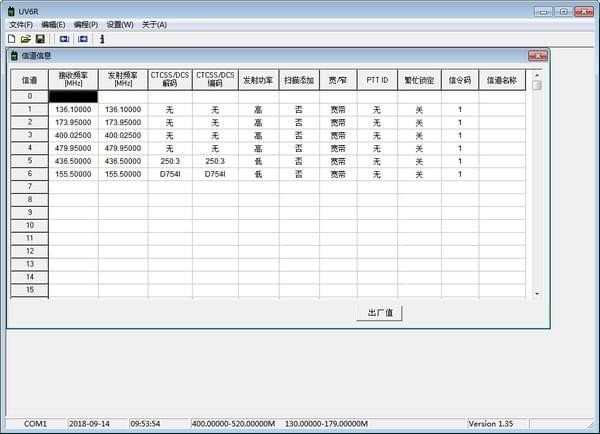Click the info toolbar icon
600x434 pixels.
(x=102, y=39)
